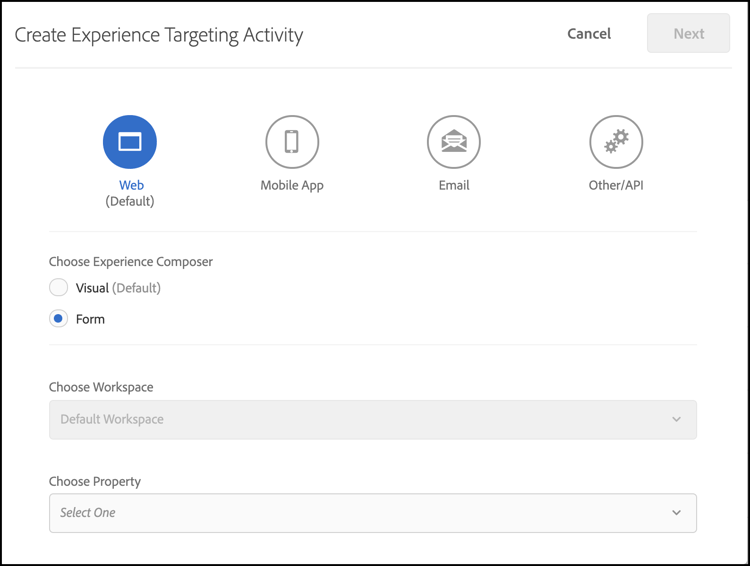Click the Choose Workspace chevron arrow
This screenshot has width=750, height=566.
[677, 419]
